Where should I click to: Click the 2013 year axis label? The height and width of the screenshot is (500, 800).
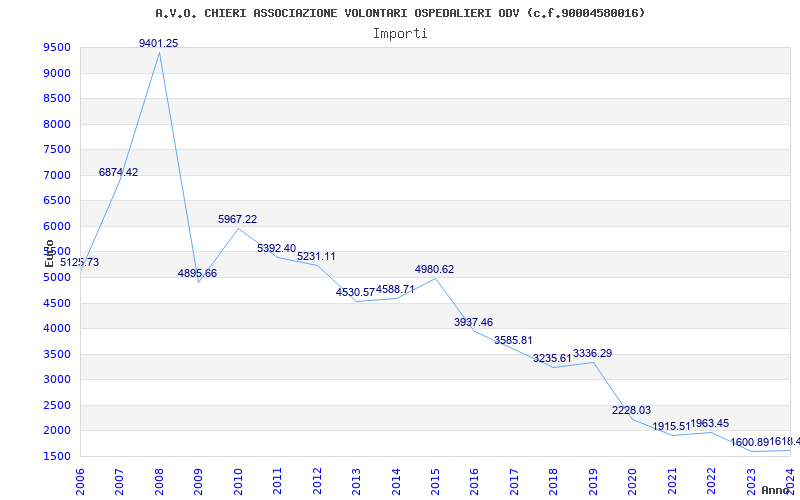point(356,482)
